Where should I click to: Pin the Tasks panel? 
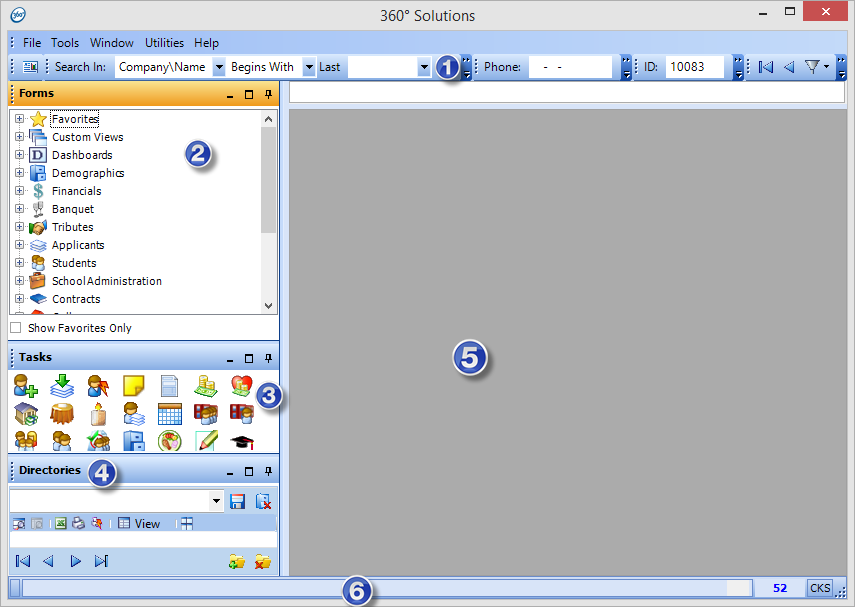(x=268, y=358)
